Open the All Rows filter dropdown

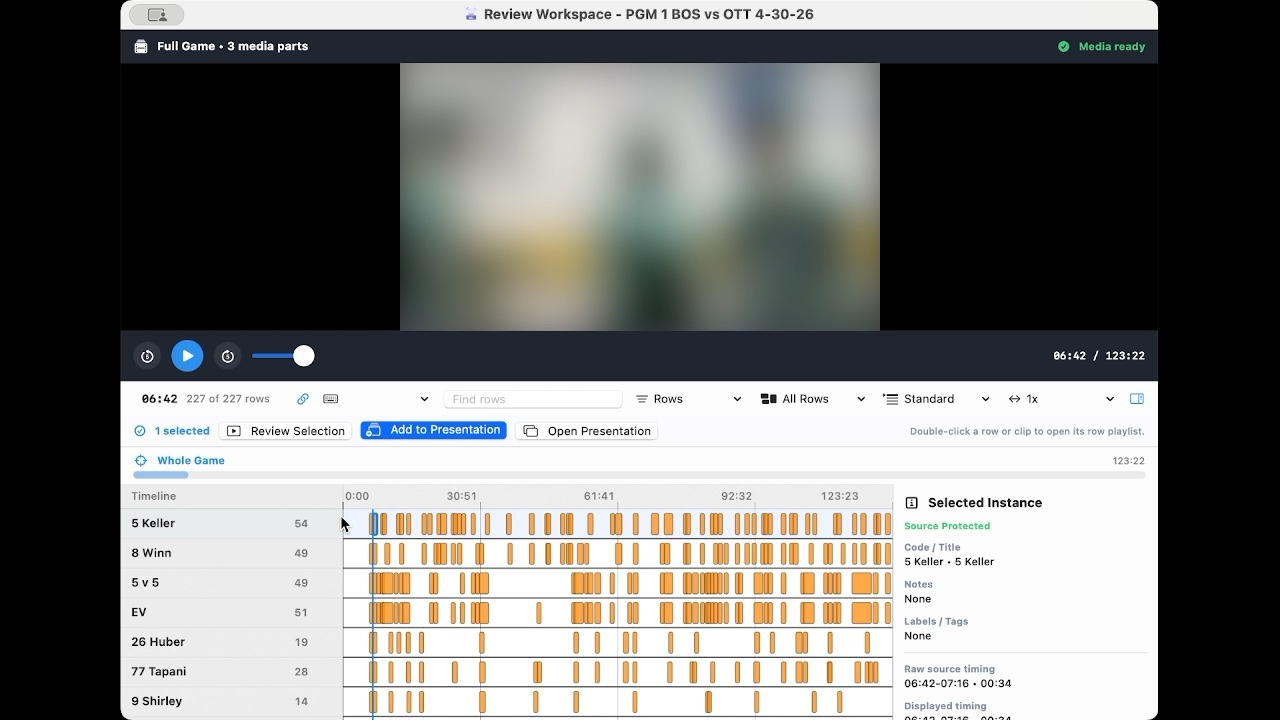coord(813,399)
